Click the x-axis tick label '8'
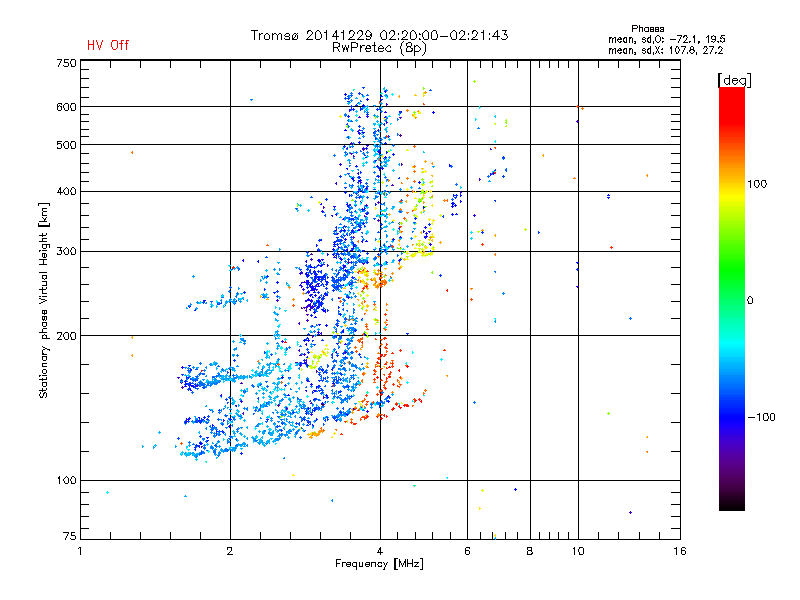Viewport: 800px width, 600px height. 530,551
